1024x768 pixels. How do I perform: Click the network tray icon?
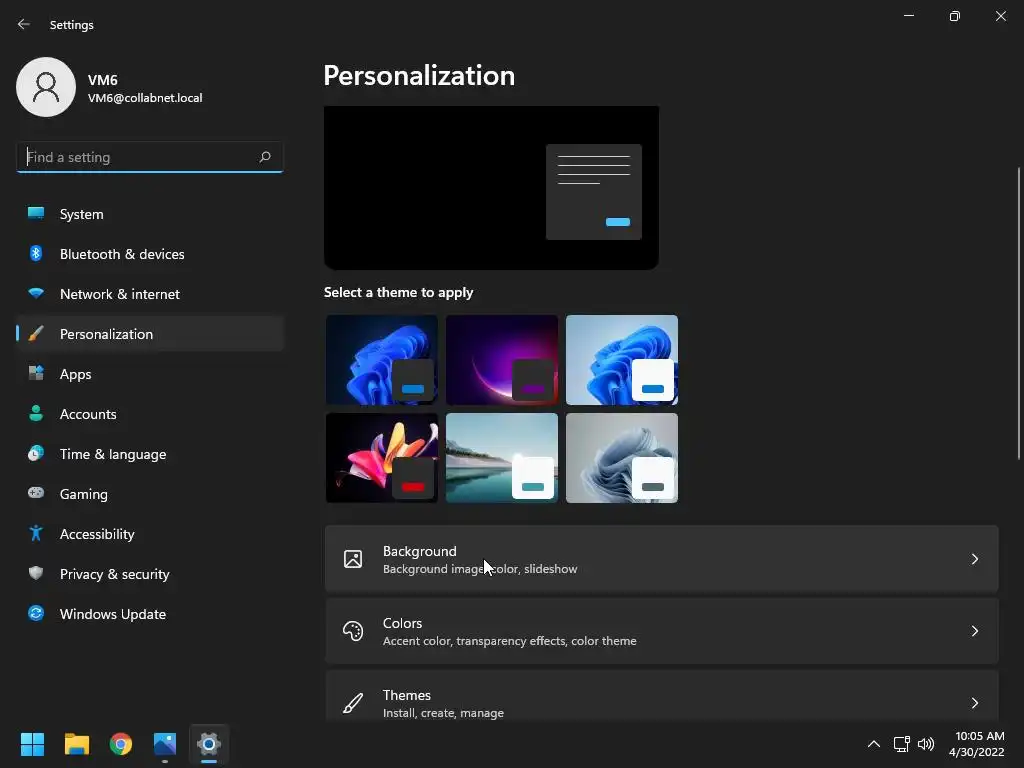pos(901,744)
